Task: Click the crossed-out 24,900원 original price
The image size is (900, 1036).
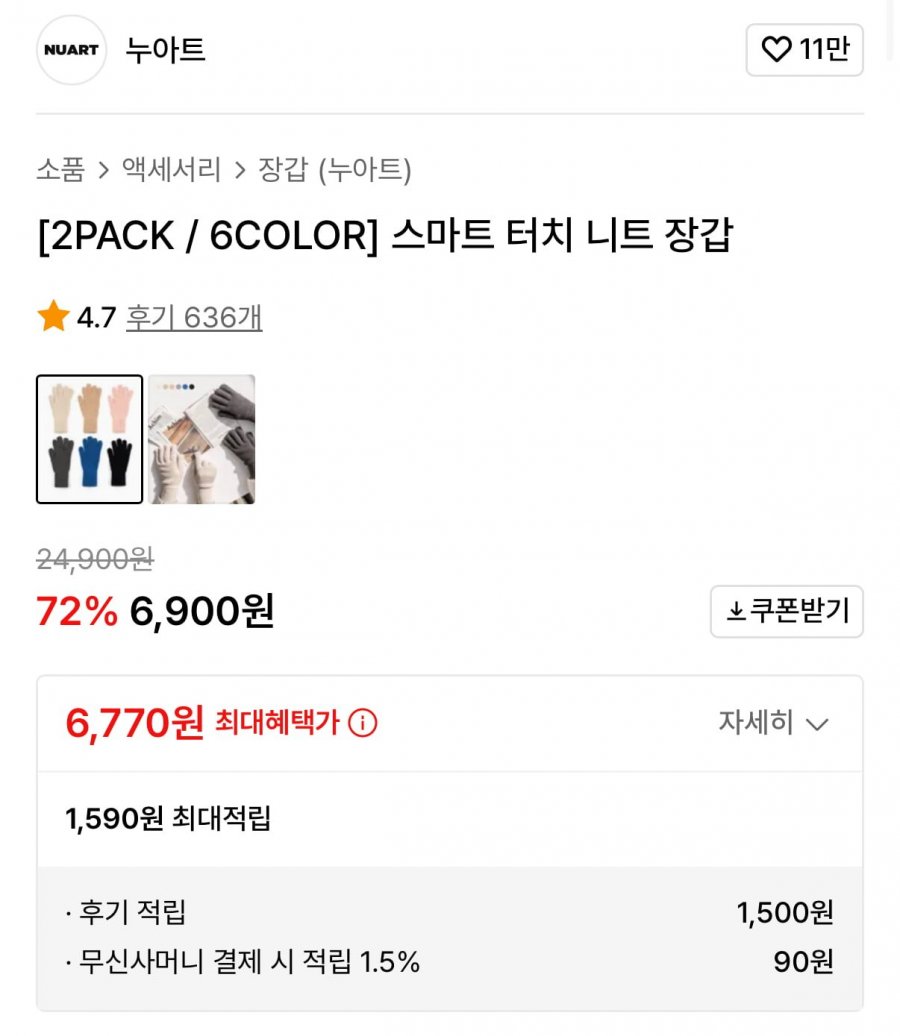Action: click(95, 559)
